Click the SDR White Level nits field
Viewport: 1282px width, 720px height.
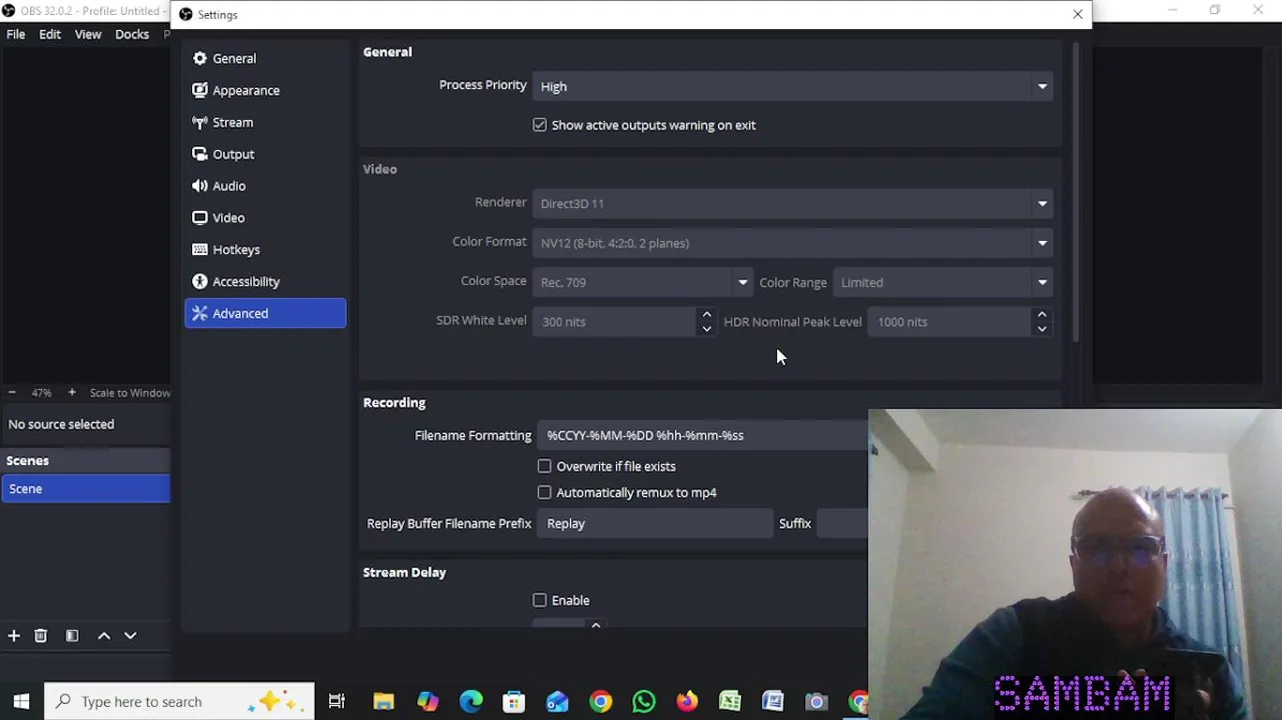tap(616, 322)
